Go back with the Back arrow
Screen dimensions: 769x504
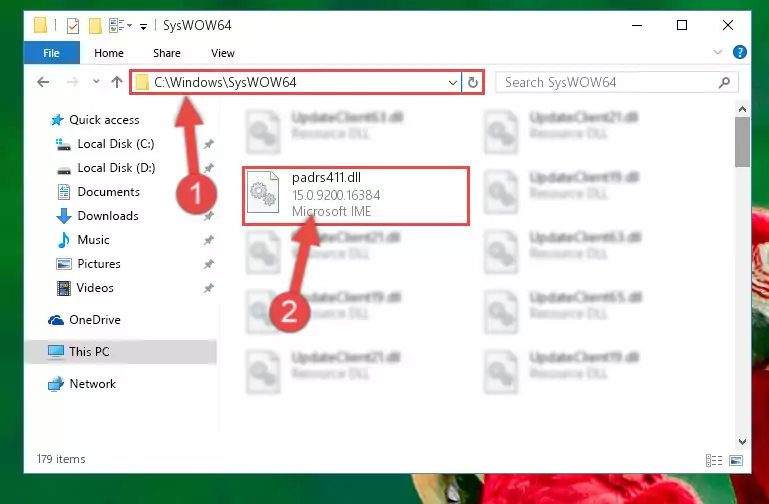(x=43, y=82)
